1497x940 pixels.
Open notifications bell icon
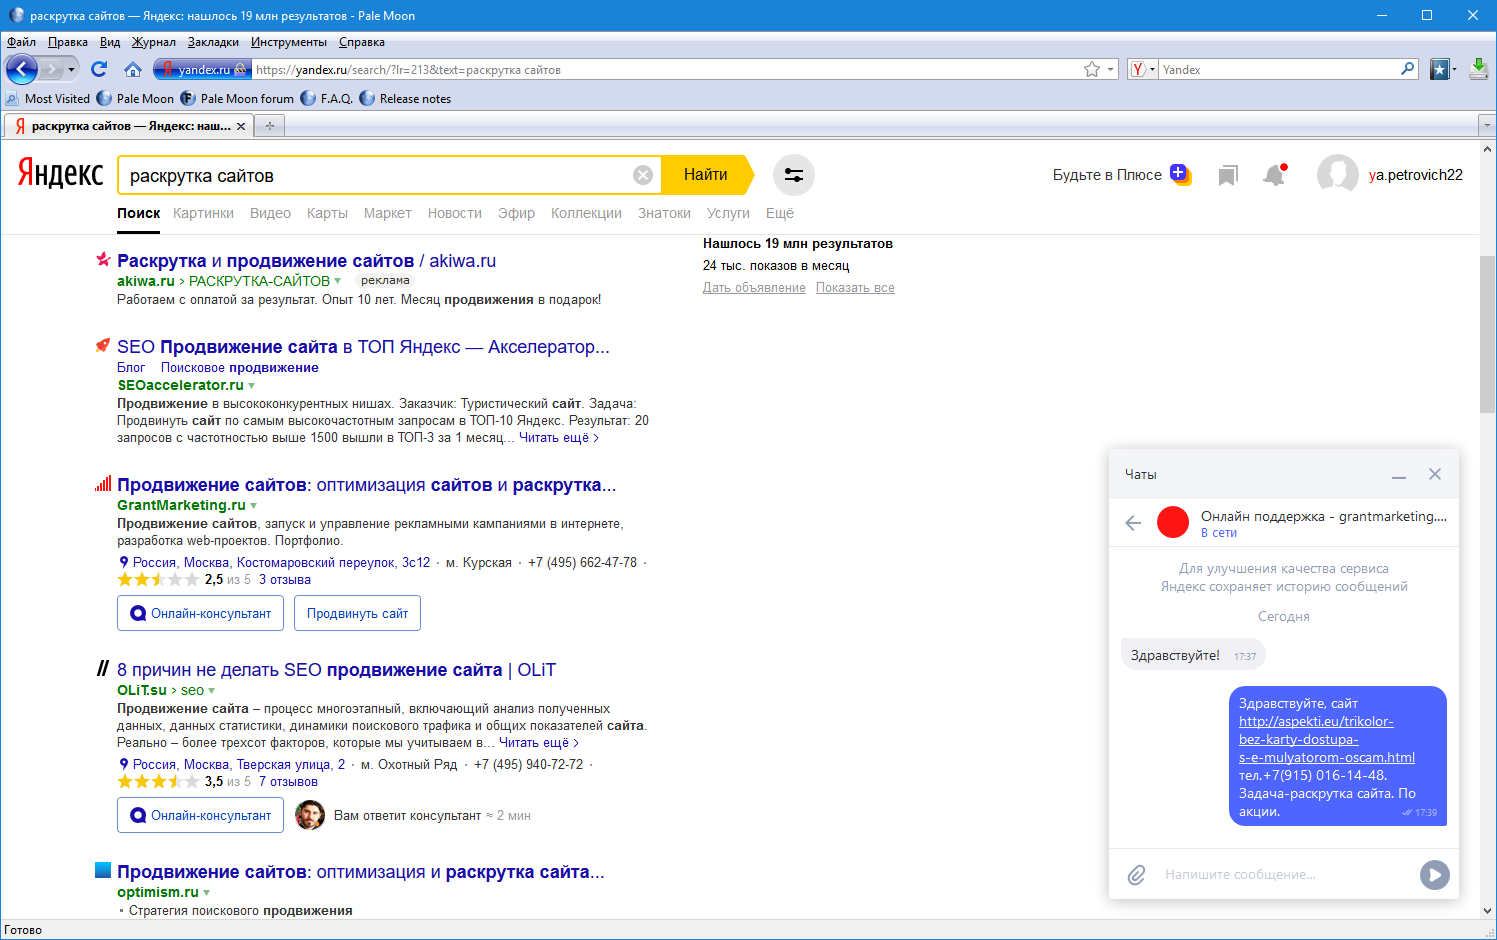[1274, 175]
